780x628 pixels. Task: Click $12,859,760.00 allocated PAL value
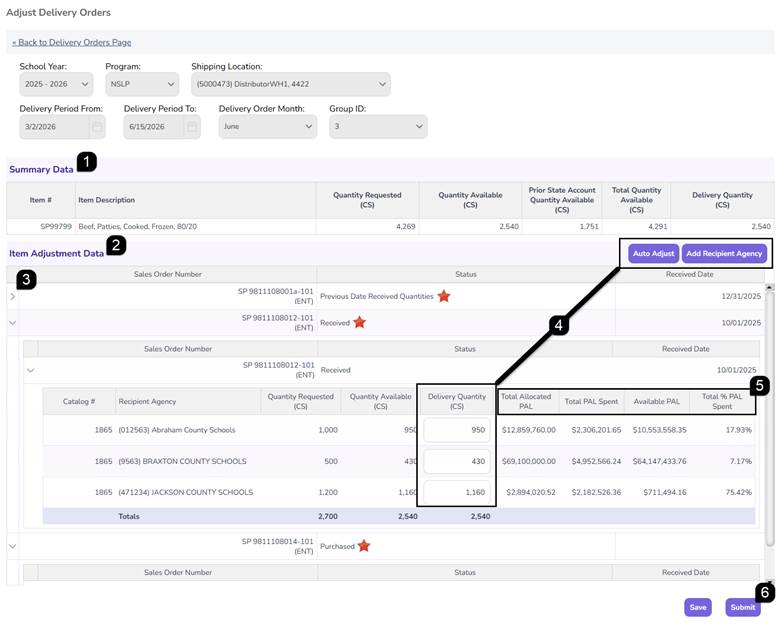click(x=529, y=430)
